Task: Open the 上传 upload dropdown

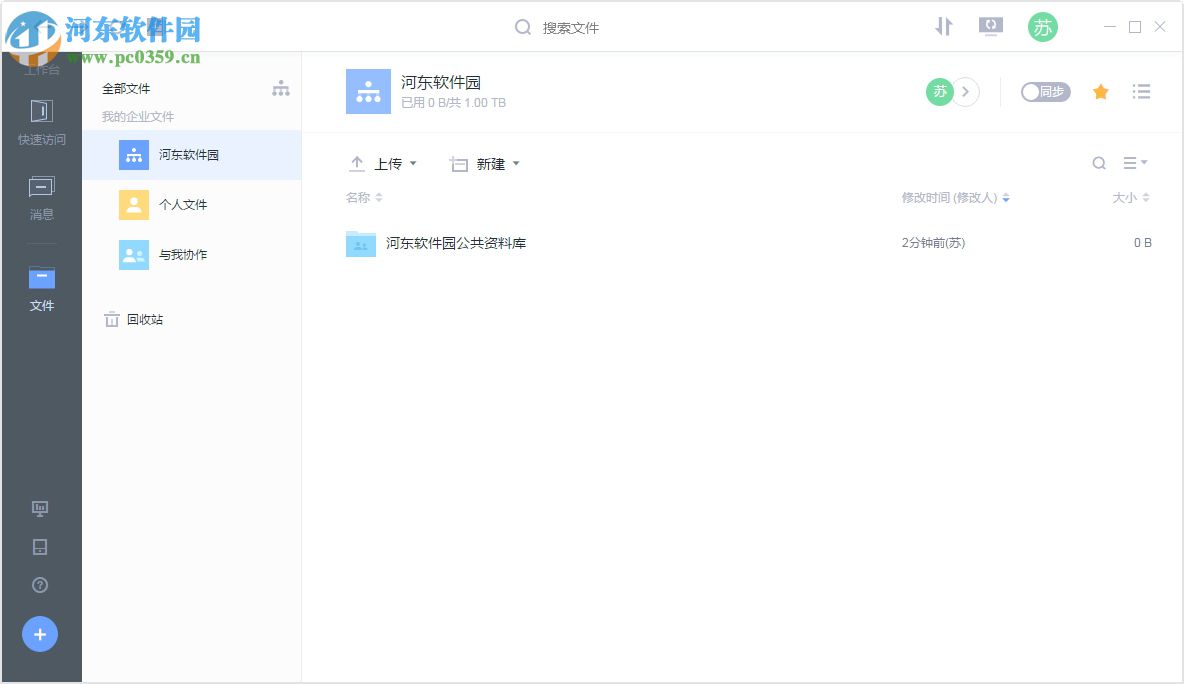Action: (x=383, y=163)
